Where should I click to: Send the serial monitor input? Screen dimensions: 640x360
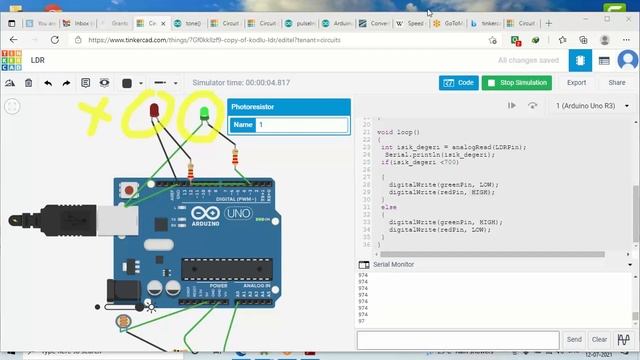[x=574, y=340]
